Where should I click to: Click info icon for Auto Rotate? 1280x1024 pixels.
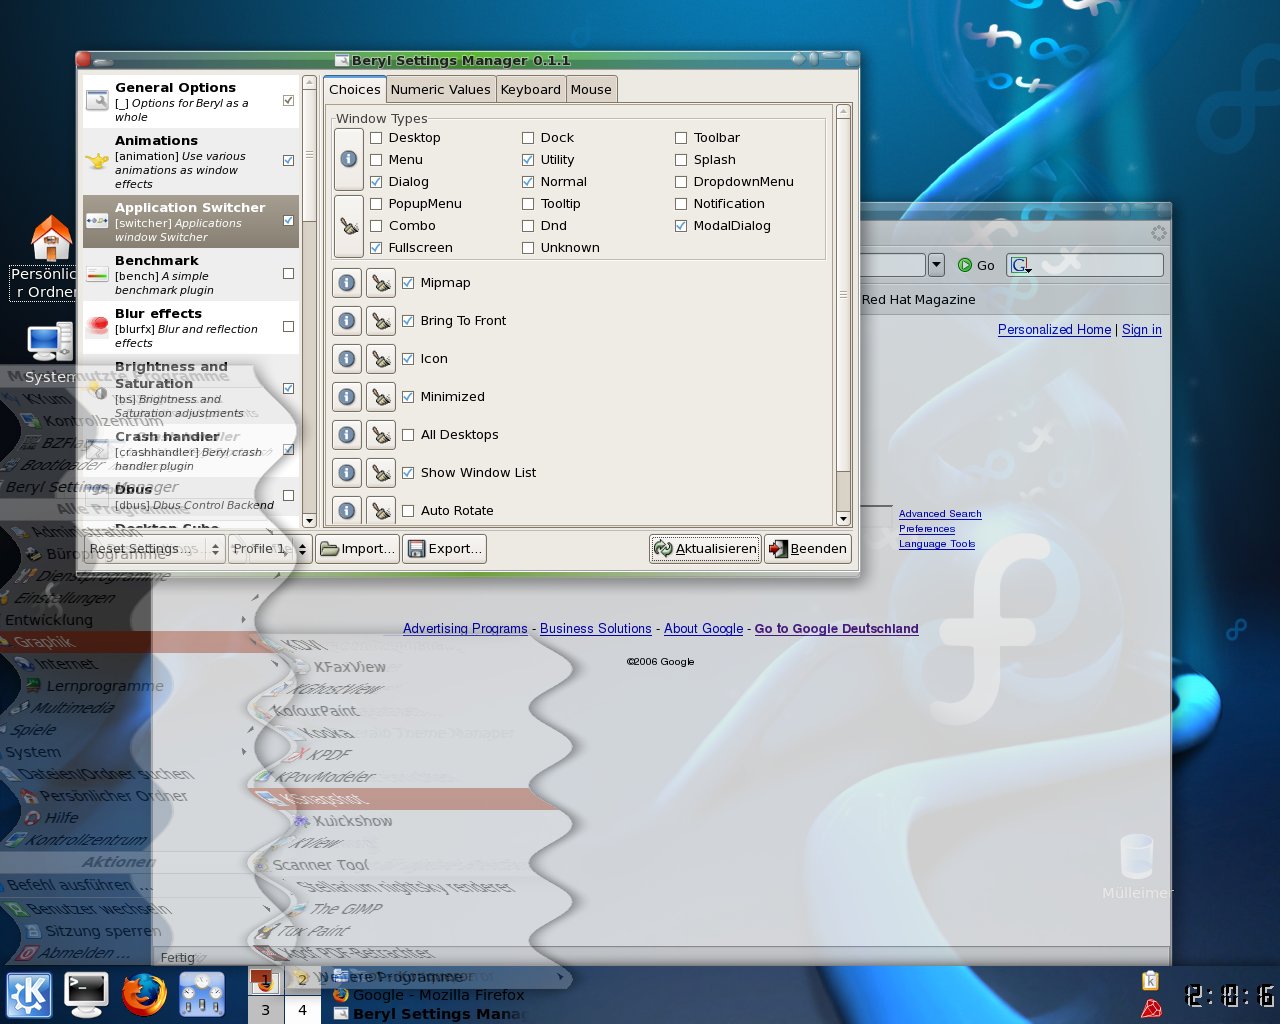click(x=347, y=510)
